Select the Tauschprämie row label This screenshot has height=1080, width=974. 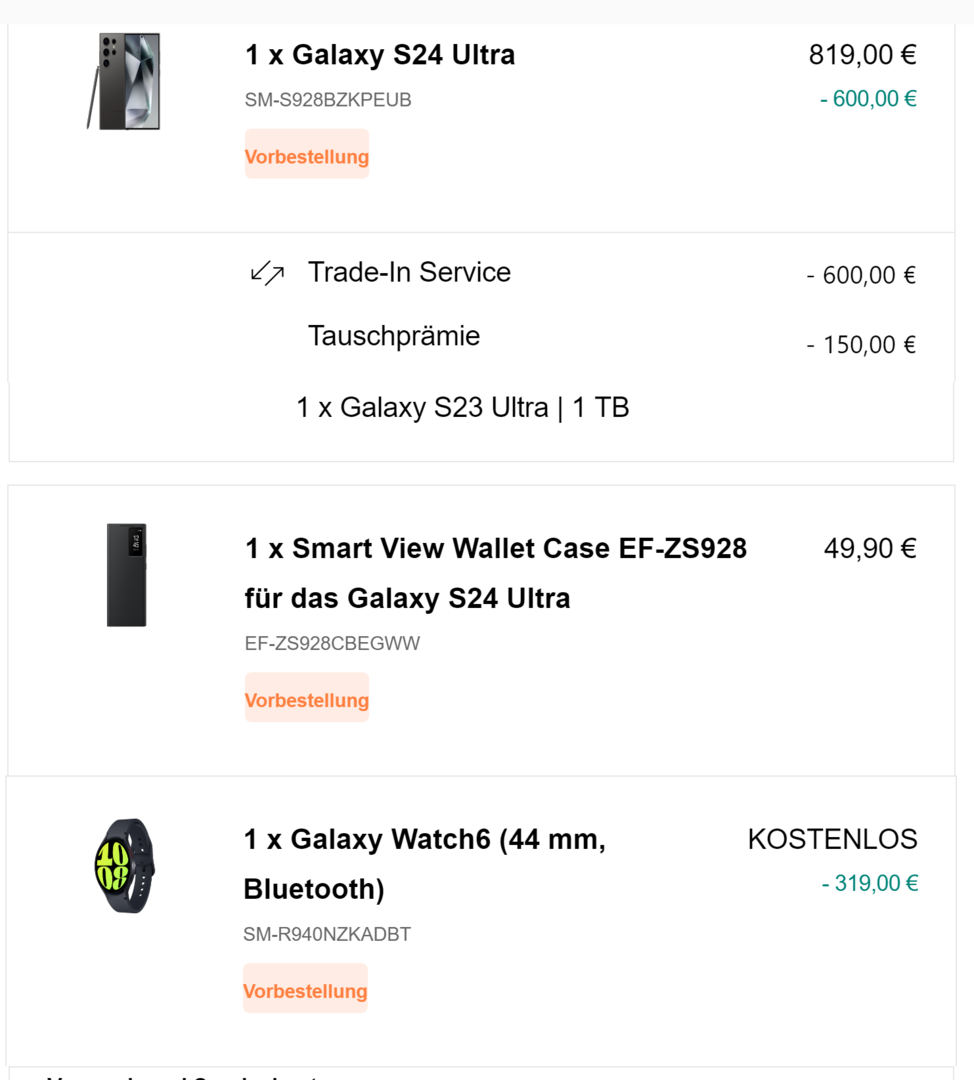[x=394, y=336]
